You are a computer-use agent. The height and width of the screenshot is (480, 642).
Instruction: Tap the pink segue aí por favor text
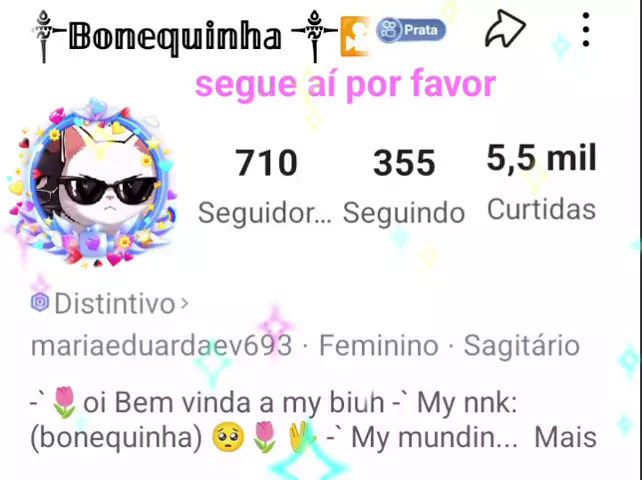click(x=346, y=84)
